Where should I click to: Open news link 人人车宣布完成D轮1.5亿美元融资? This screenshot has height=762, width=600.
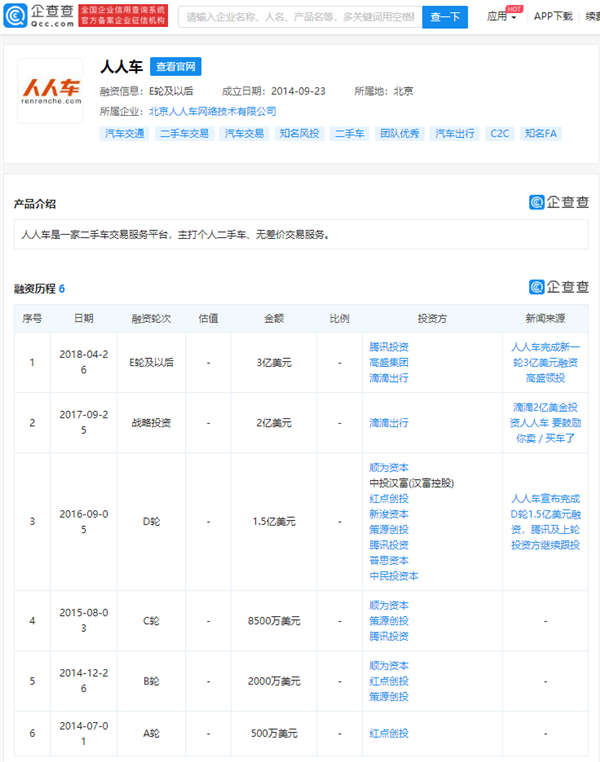545,522
